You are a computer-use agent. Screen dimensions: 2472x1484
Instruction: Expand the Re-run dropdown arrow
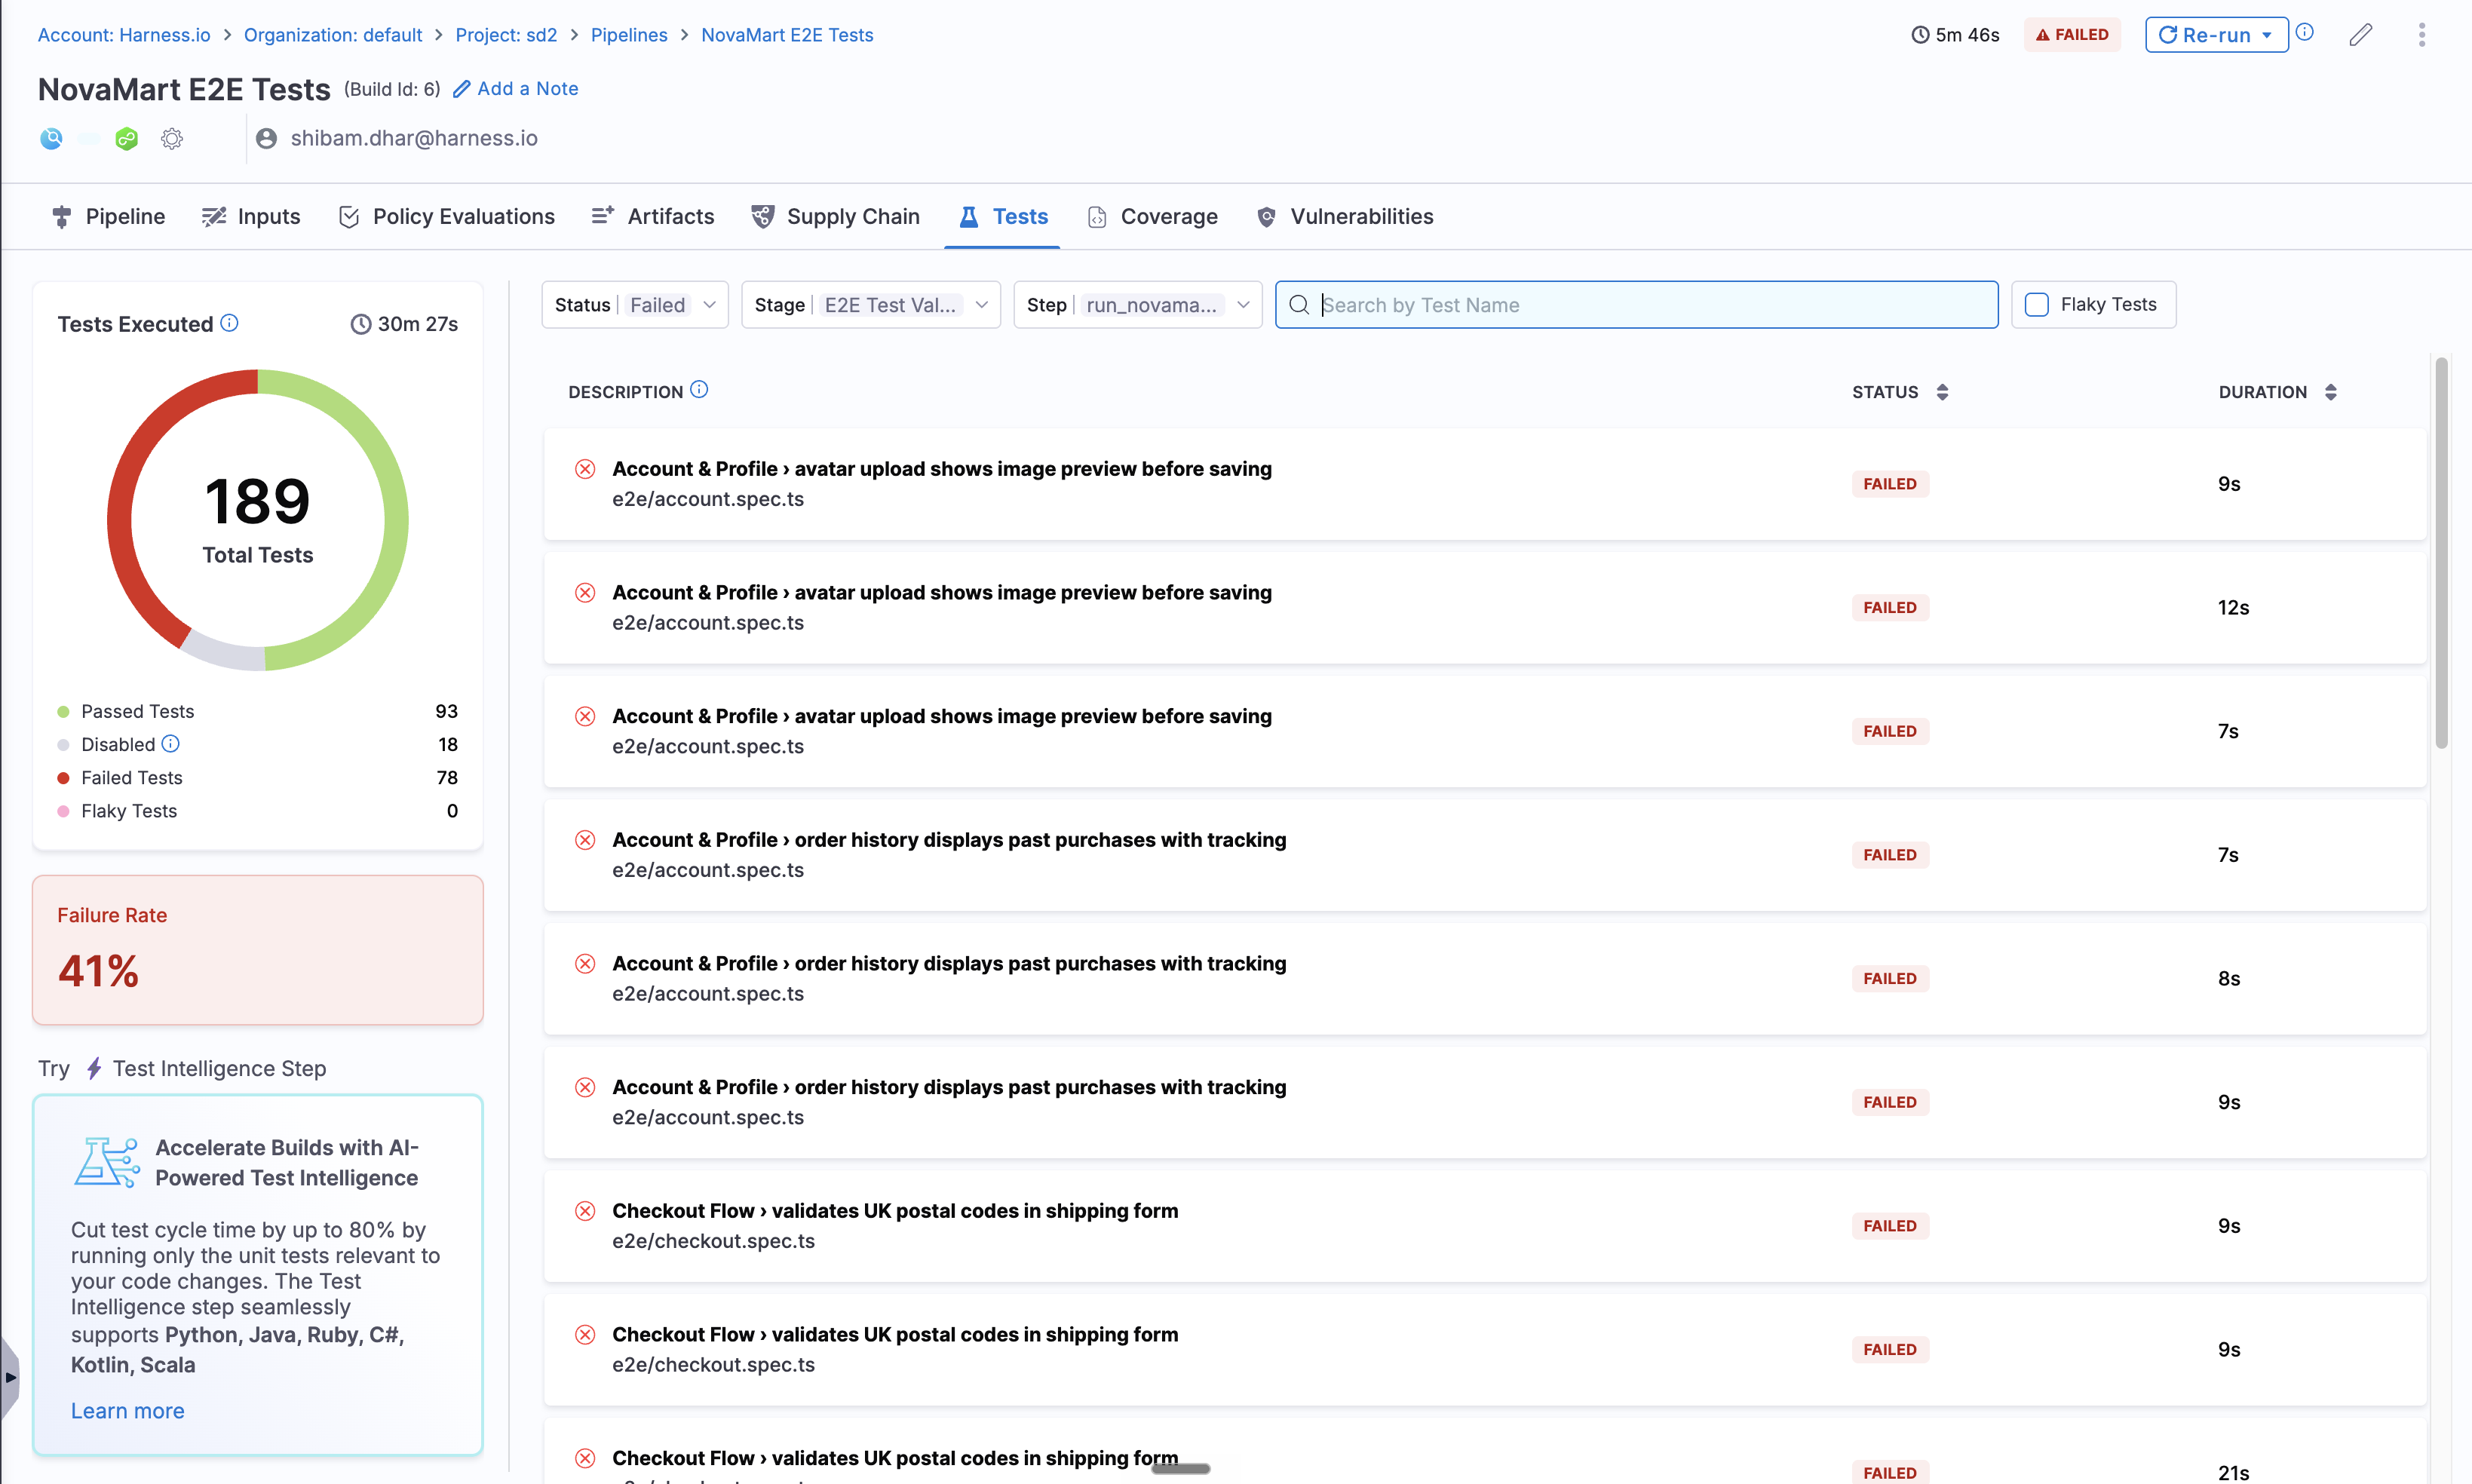pyautogui.click(x=2267, y=35)
